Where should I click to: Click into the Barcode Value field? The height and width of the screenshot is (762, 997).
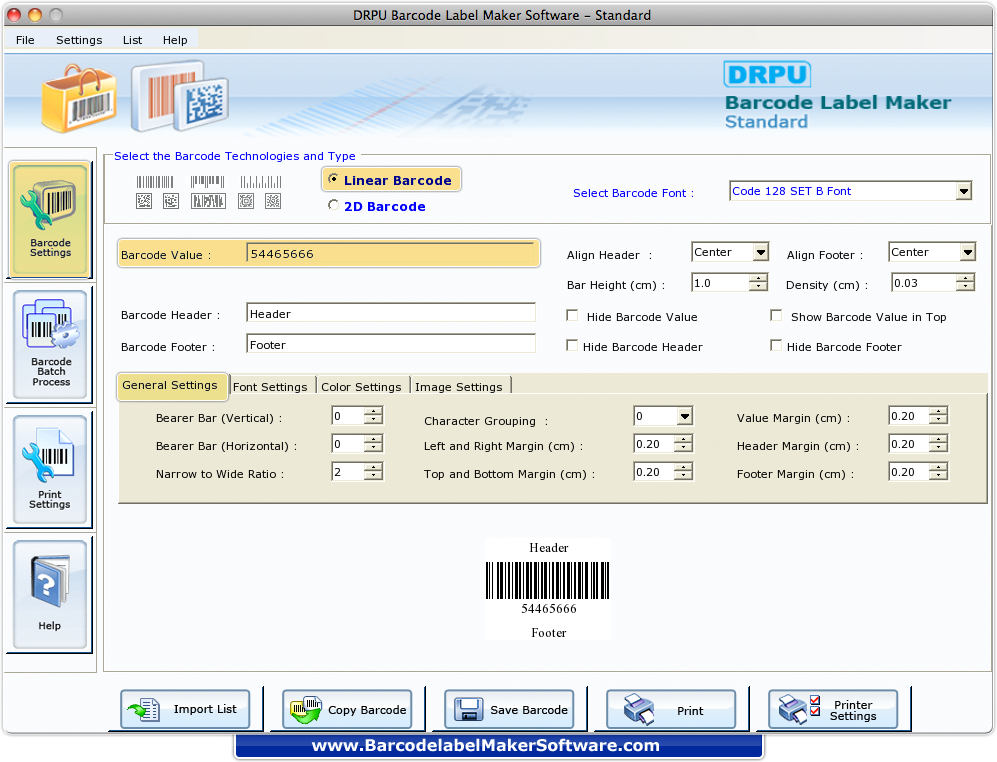tap(391, 254)
